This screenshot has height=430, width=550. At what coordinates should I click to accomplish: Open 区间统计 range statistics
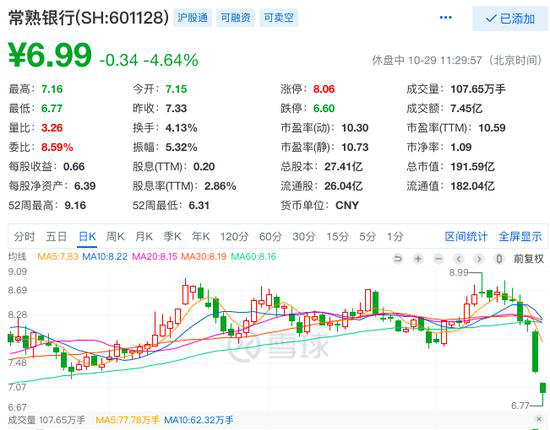pos(466,236)
